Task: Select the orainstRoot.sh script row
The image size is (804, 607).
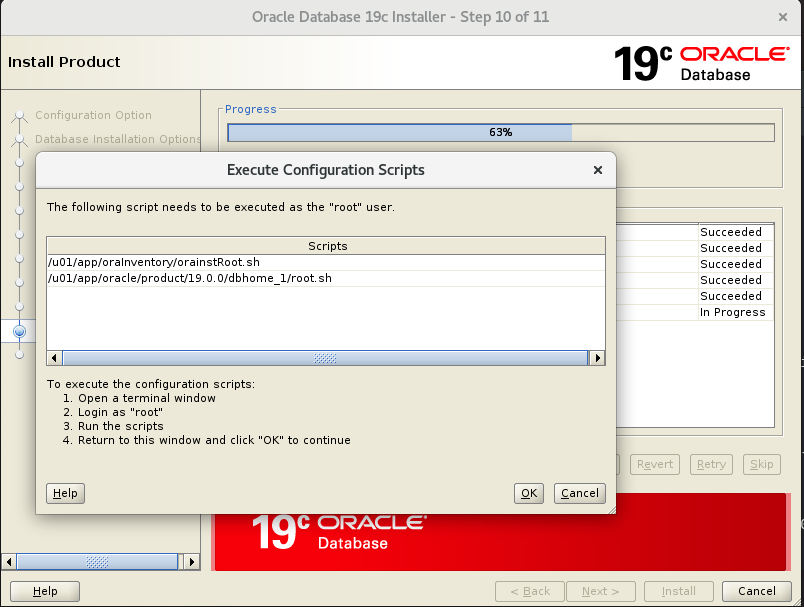Action: pos(326,262)
